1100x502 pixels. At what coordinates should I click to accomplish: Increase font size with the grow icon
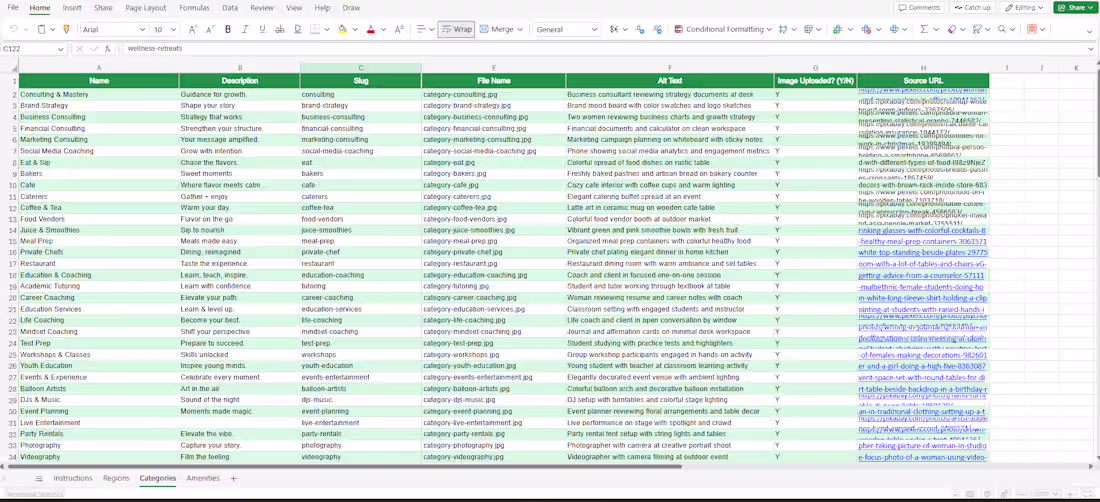tap(194, 29)
